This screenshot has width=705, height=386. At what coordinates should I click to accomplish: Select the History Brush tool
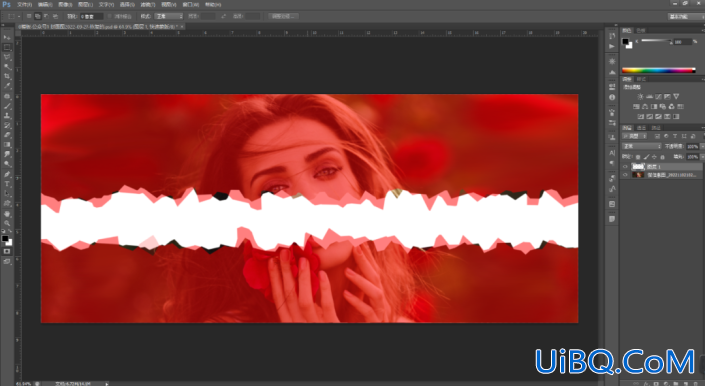click(x=7, y=125)
